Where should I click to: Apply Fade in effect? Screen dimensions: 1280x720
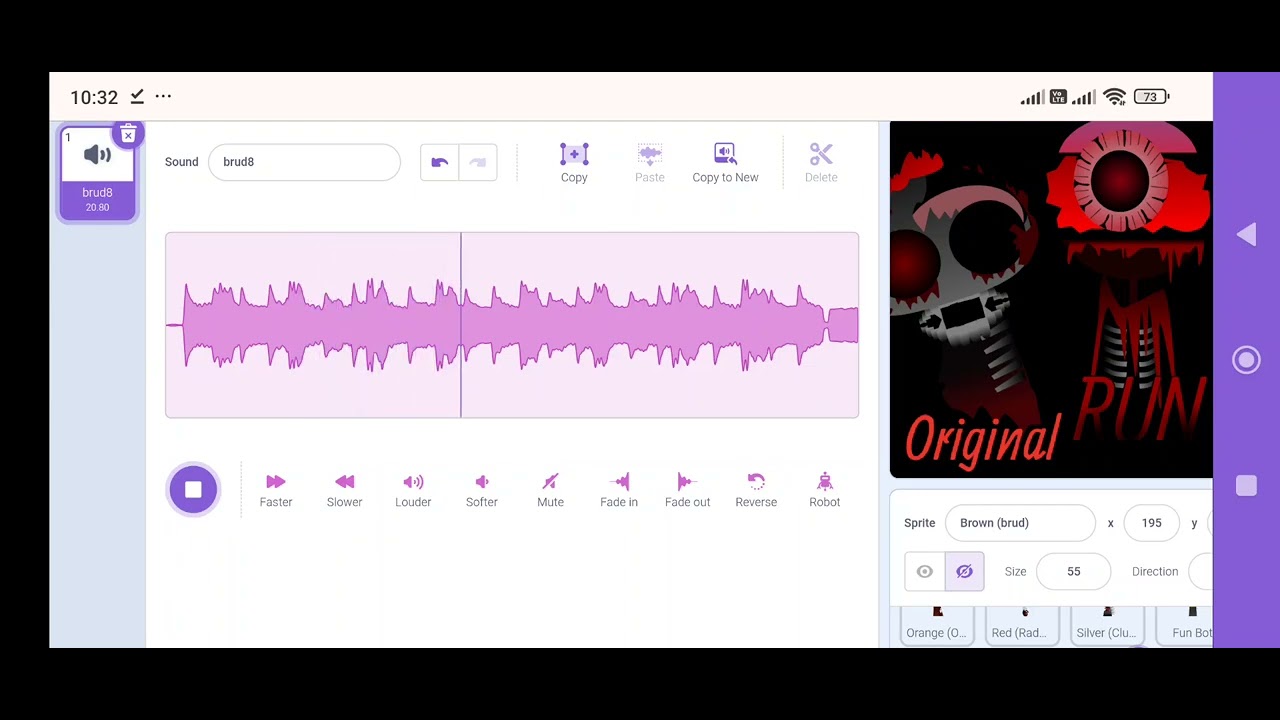[619, 489]
